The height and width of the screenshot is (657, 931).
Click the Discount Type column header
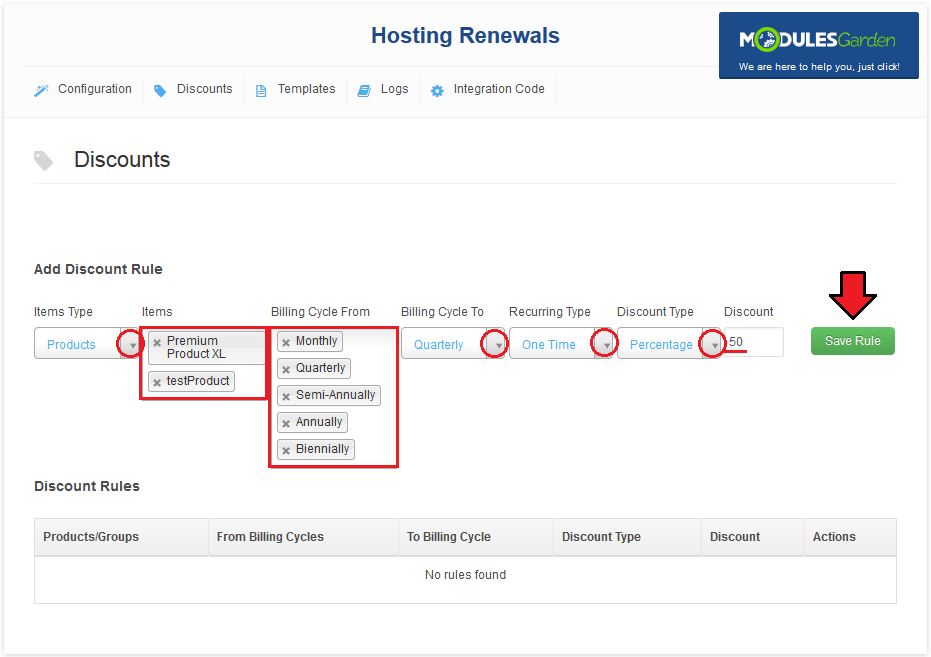(x=628, y=537)
